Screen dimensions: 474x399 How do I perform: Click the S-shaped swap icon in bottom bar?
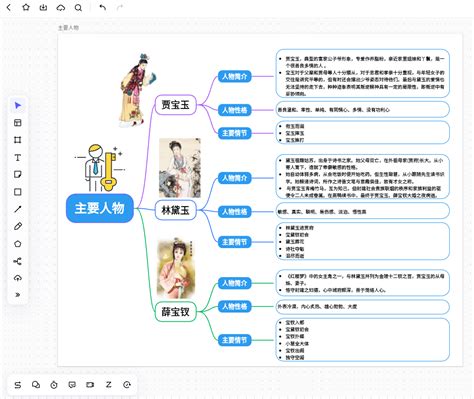coord(18,385)
